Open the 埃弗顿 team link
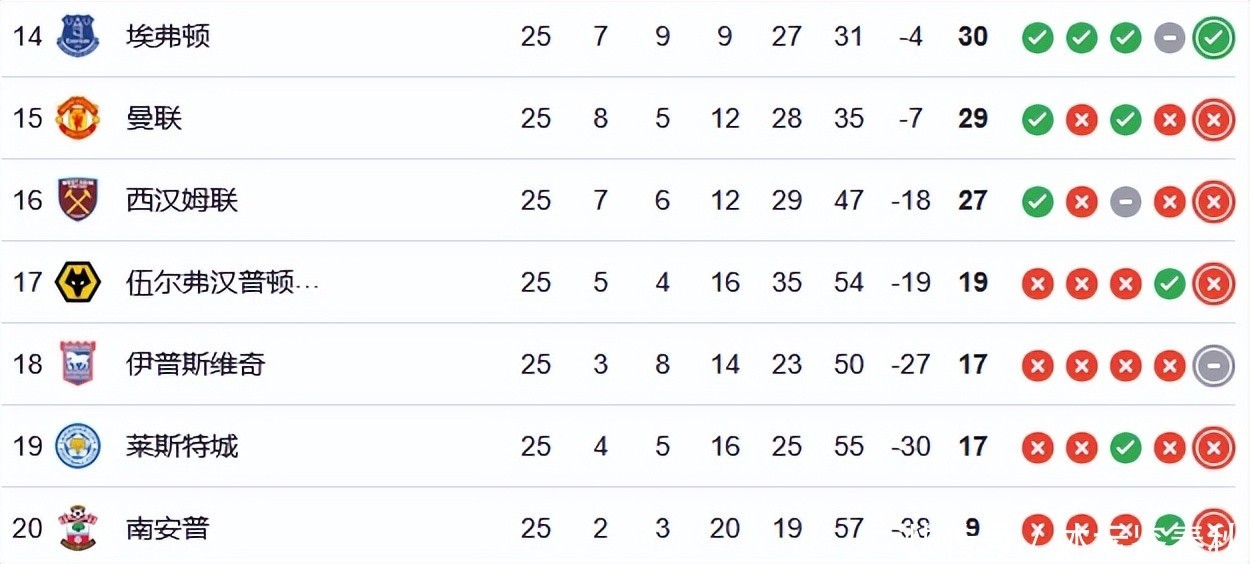 168,37
